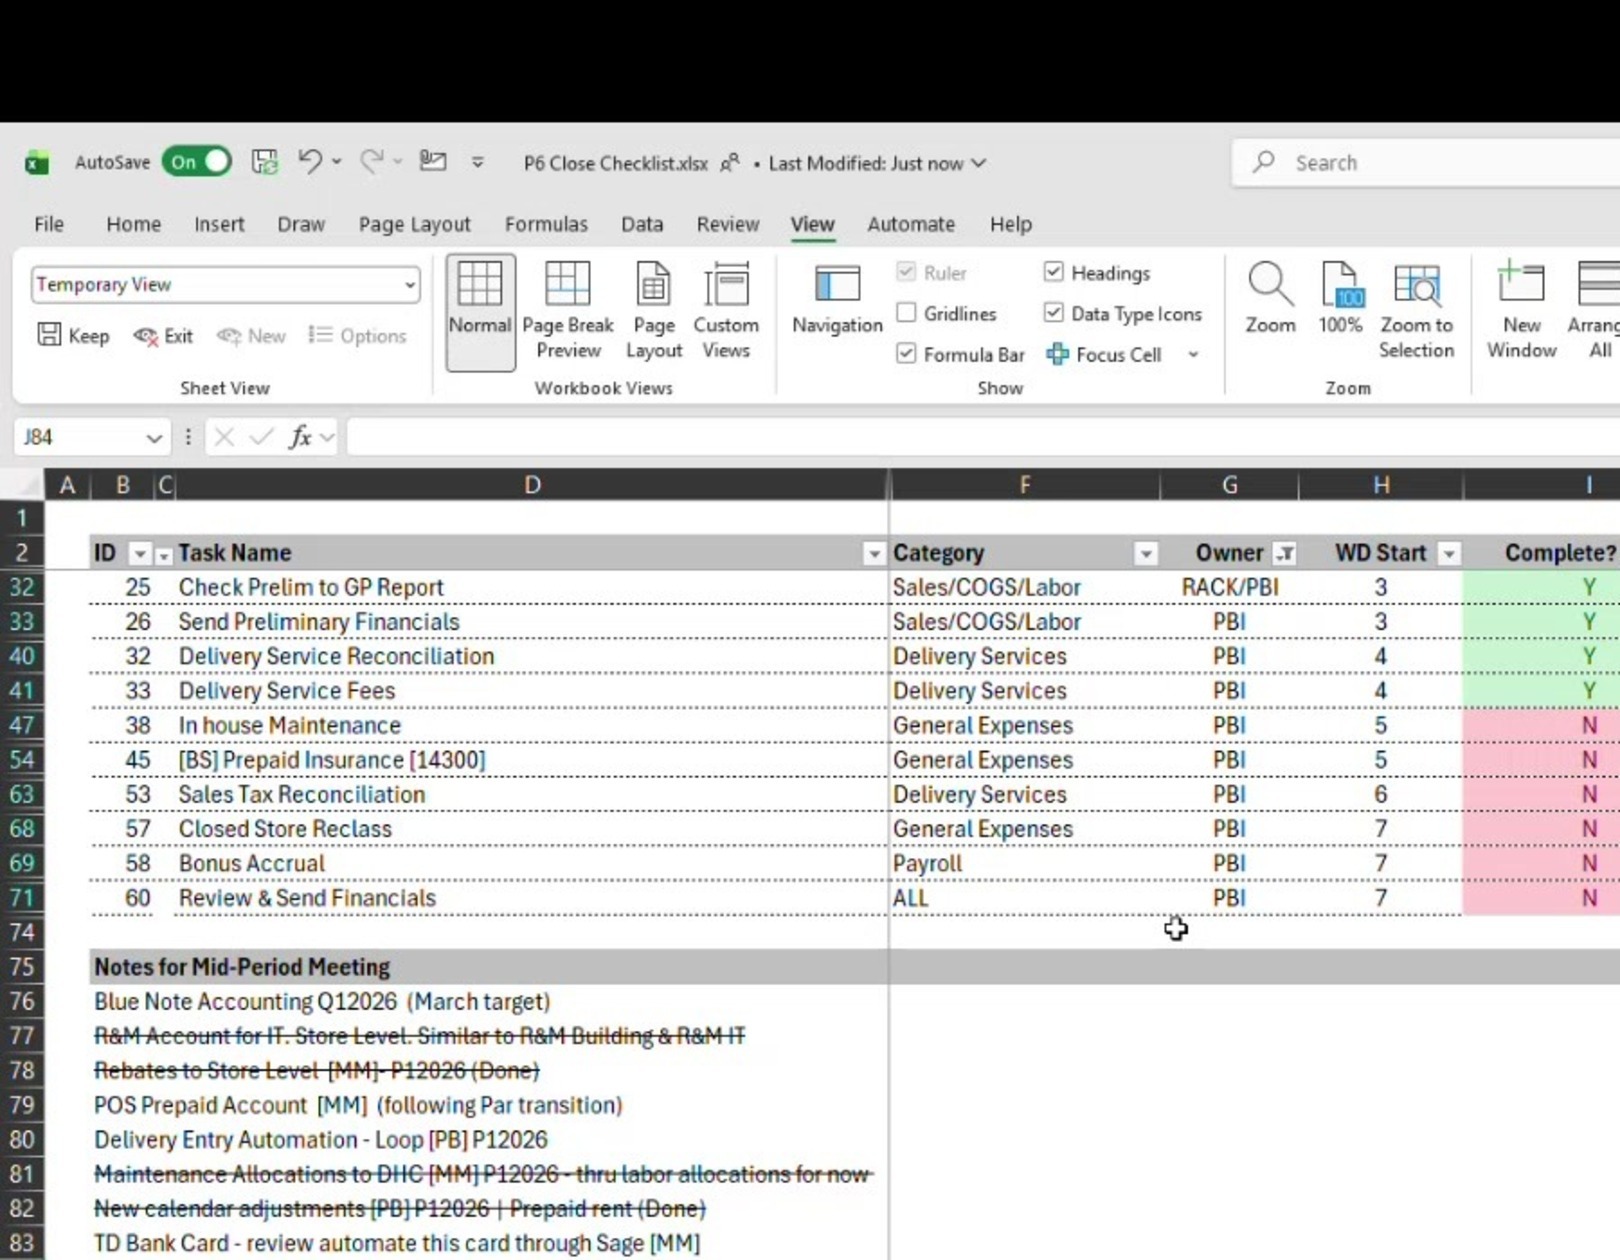Customize Quick Access Toolbar dropdown
The height and width of the screenshot is (1260, 1620).
point(478,162)
